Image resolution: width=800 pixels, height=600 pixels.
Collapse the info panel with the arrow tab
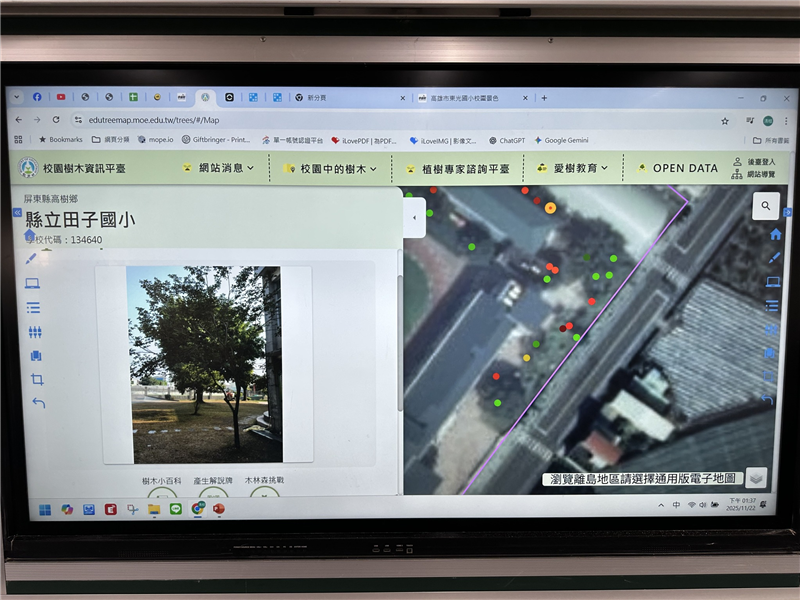point(413,217)
